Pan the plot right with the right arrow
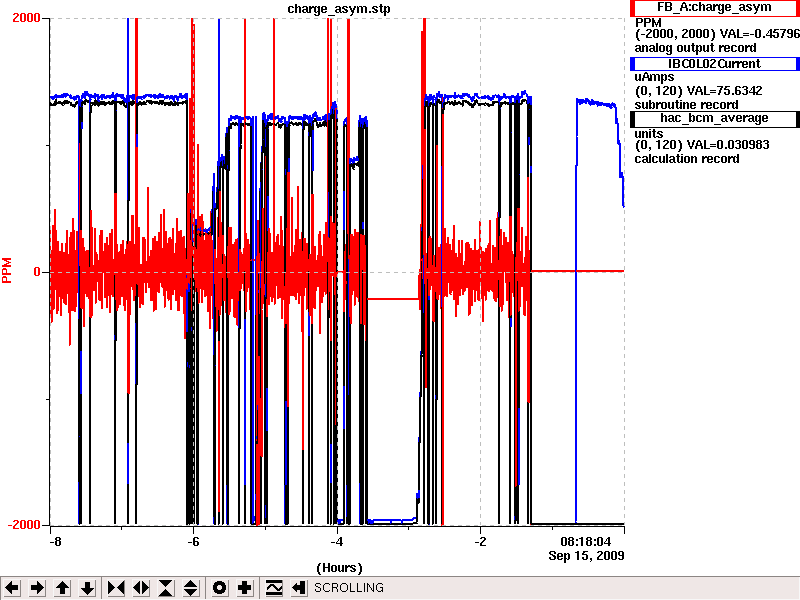Image resolution: width=800 pixels, height=600 pixels. pos(37,588)
